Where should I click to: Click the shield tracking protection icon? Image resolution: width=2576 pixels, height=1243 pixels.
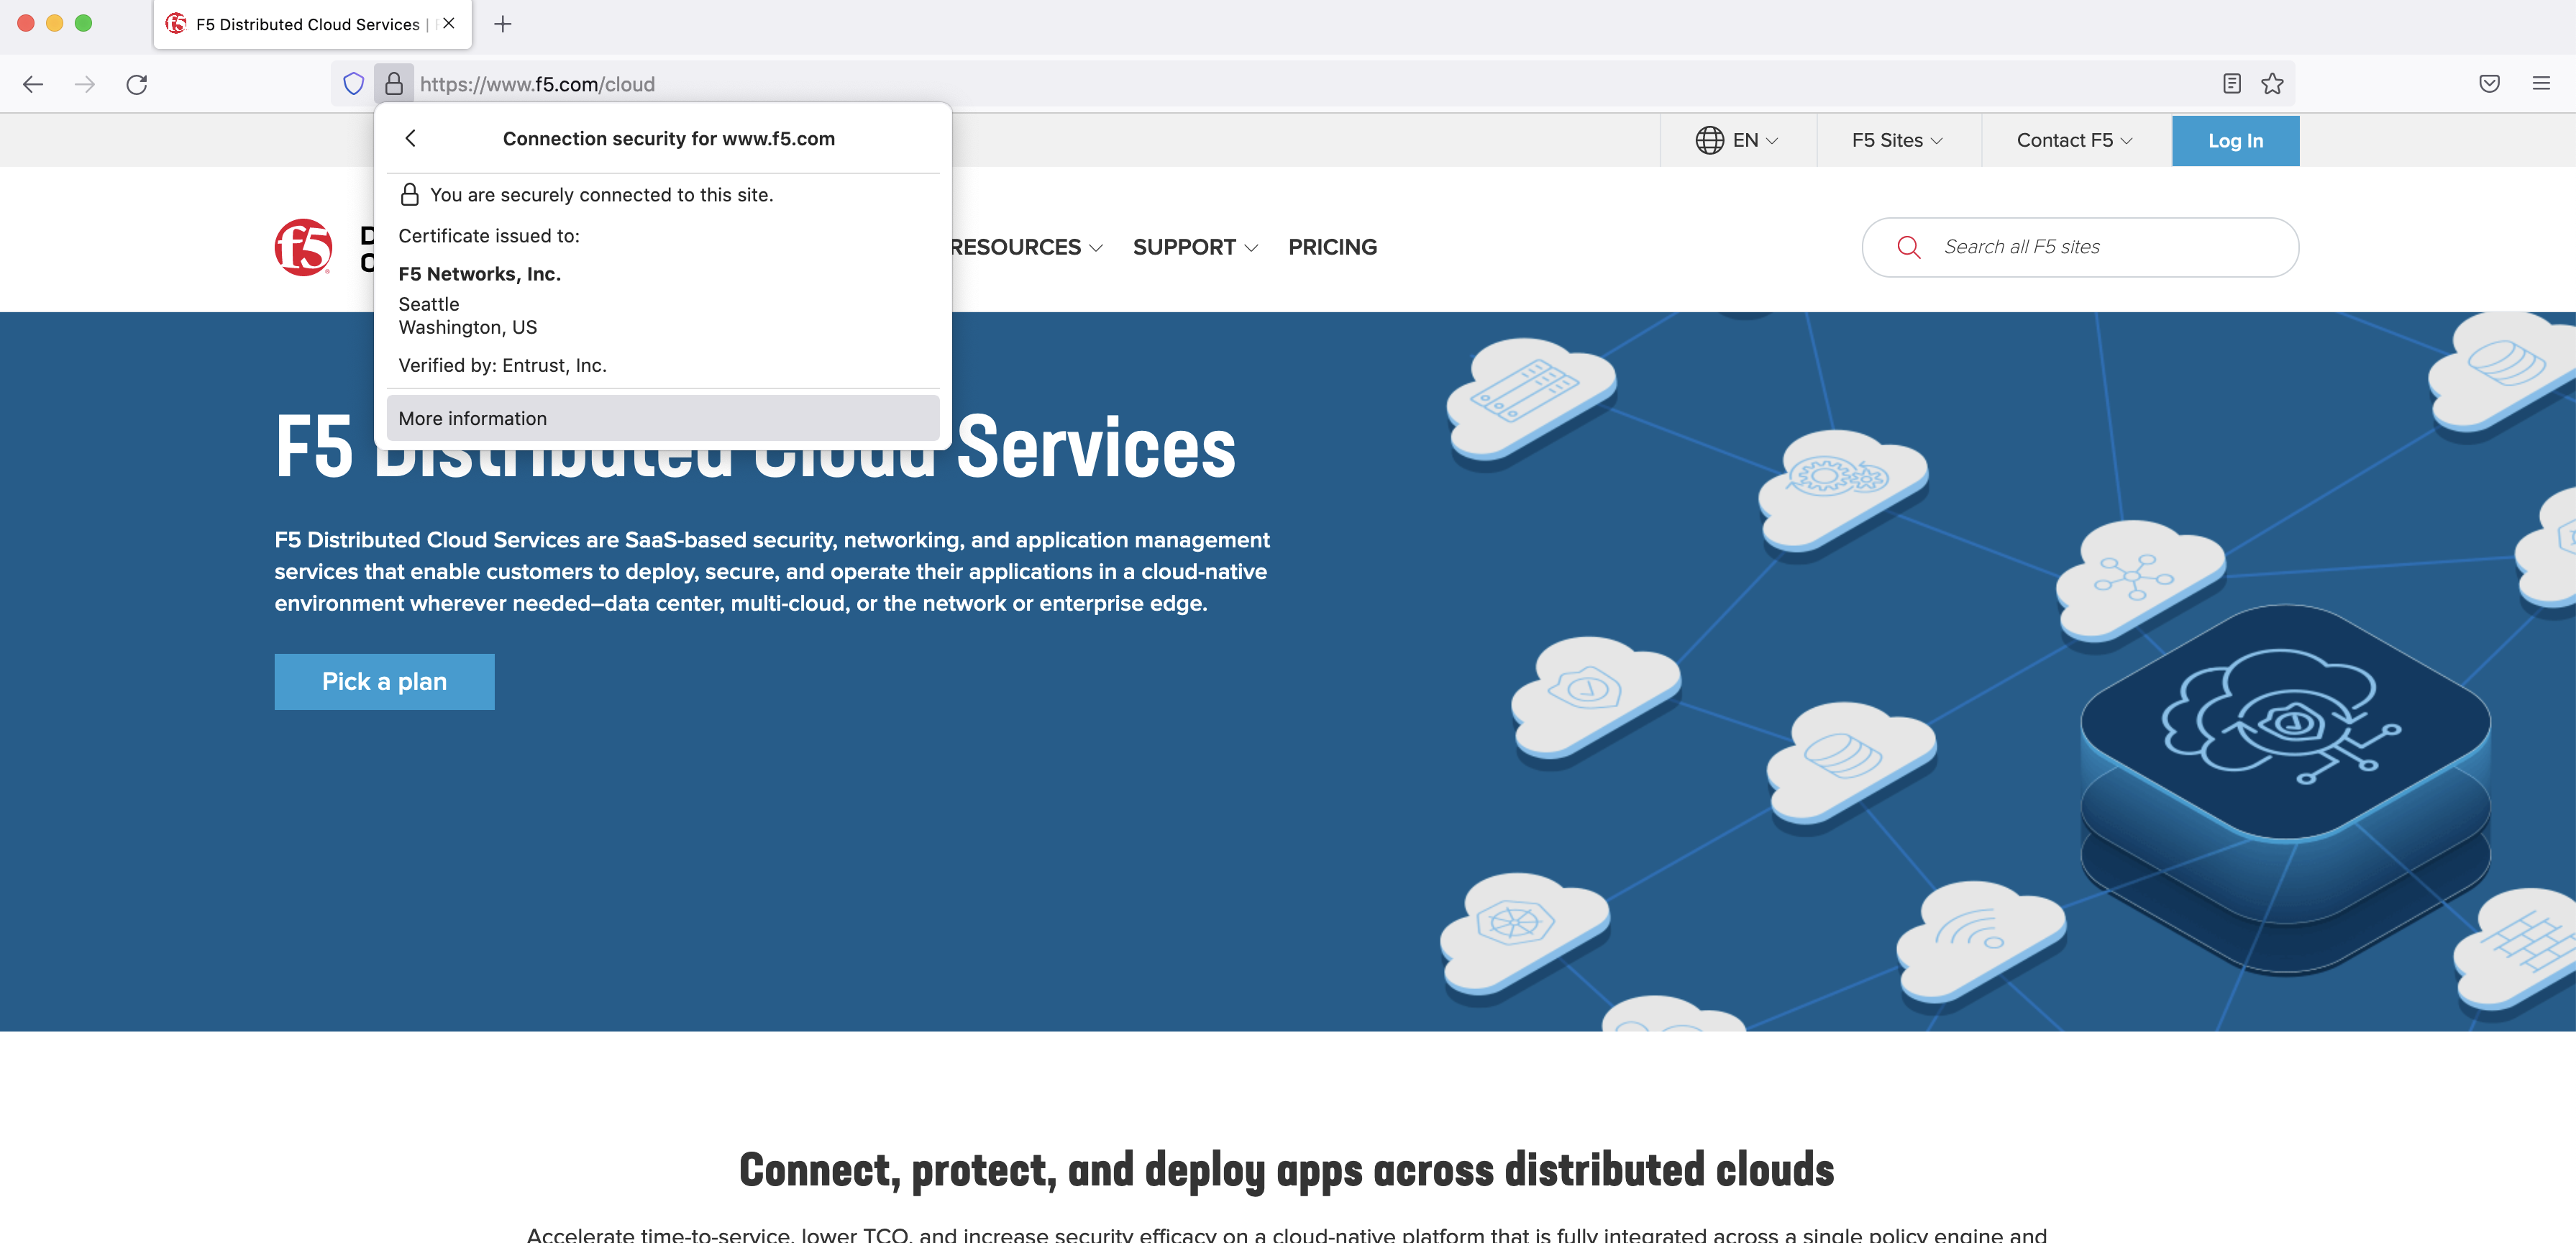click(353, 84)
